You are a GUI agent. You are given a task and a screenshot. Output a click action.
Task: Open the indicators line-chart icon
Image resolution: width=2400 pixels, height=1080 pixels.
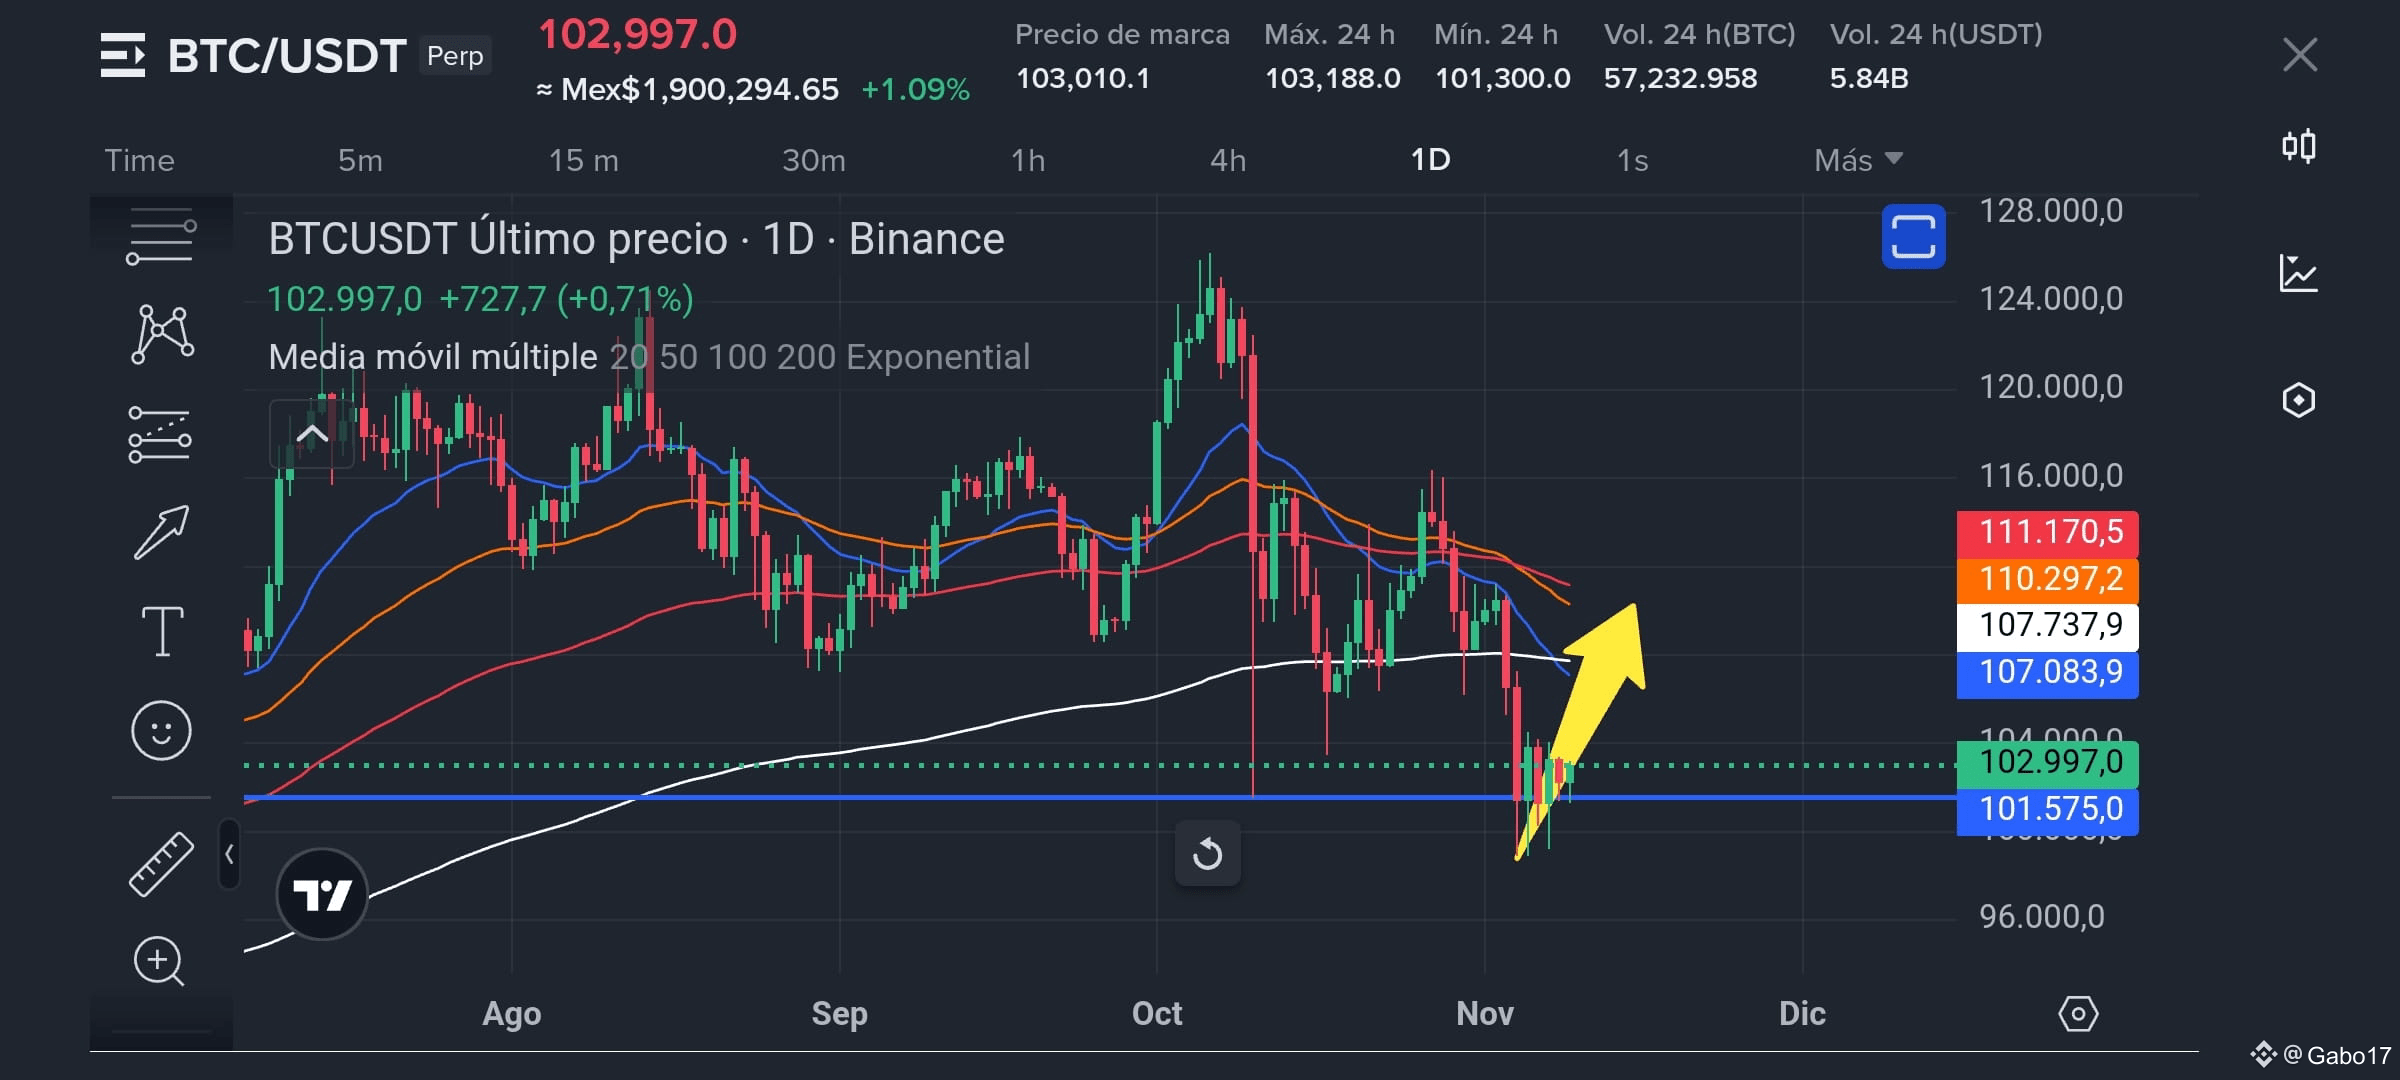click(x=2298, y=273)
